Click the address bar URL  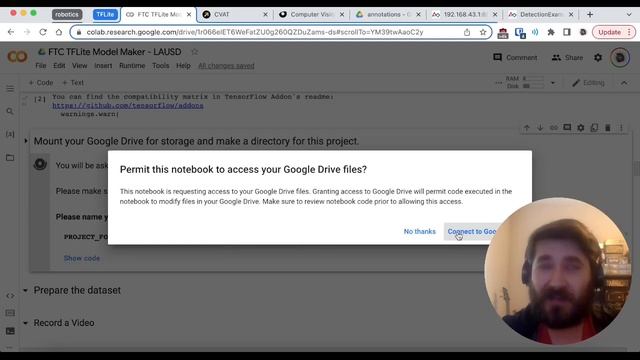click(x=255, y=32)
